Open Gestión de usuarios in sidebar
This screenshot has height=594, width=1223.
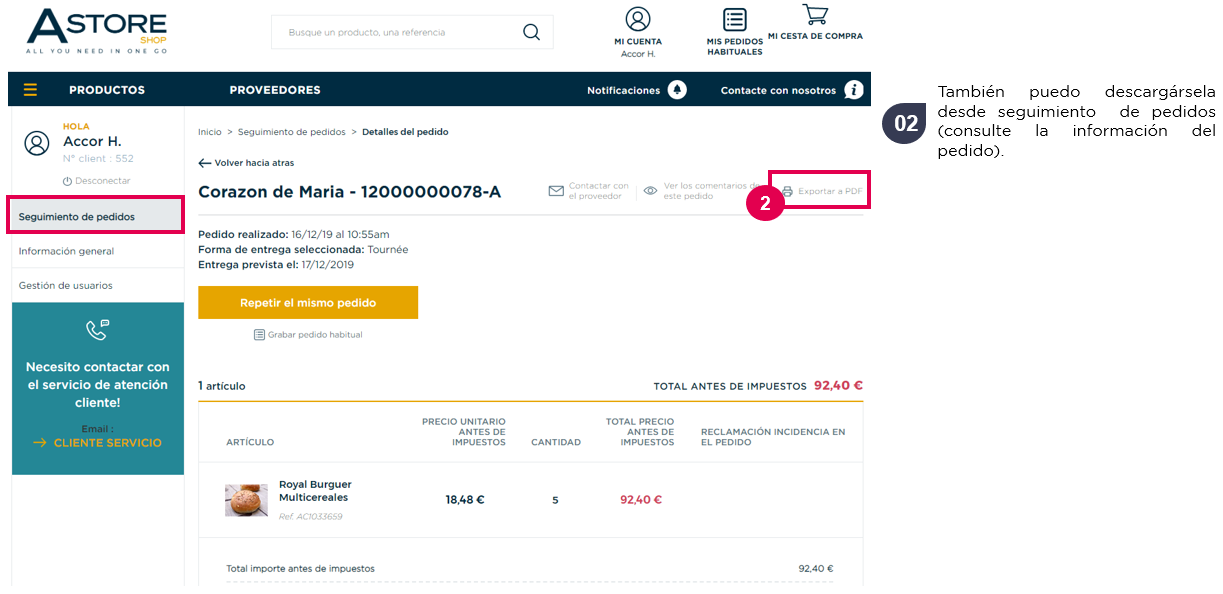tap(97, 285)
